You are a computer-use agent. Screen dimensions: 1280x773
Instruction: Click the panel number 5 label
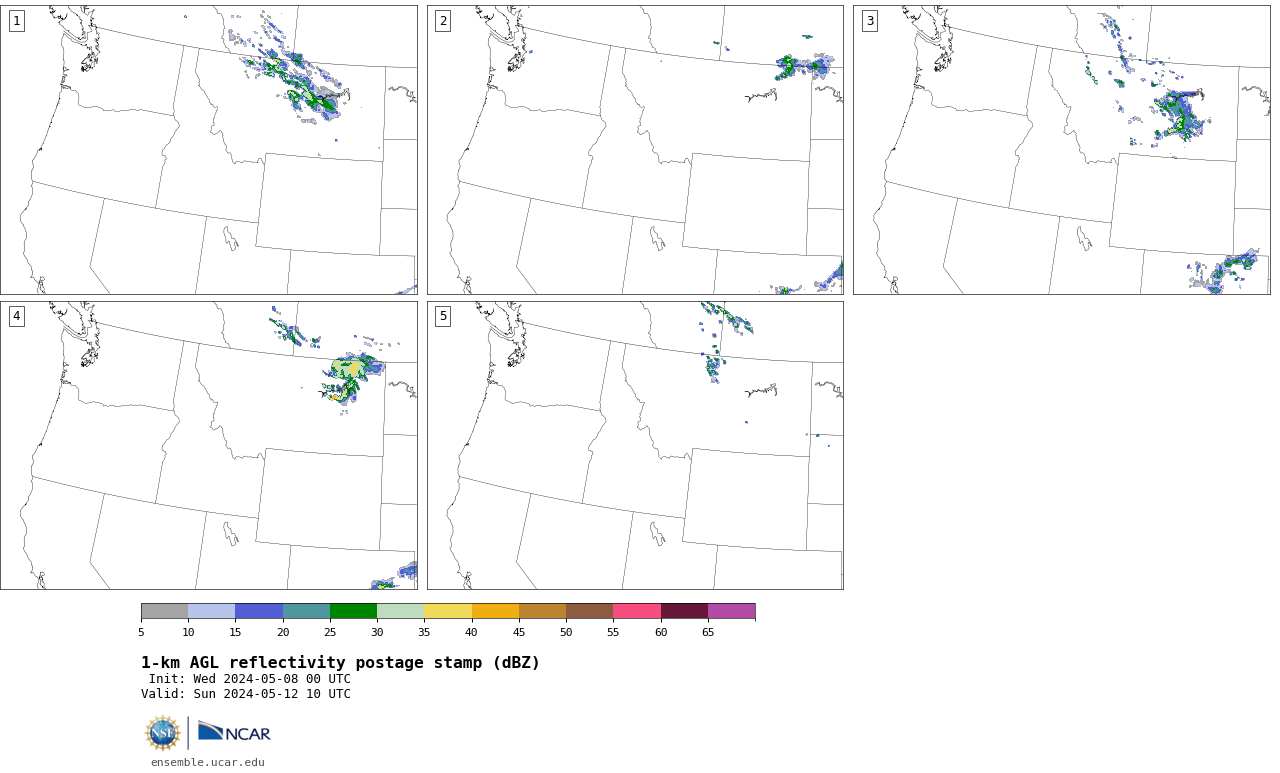point(443,316)
